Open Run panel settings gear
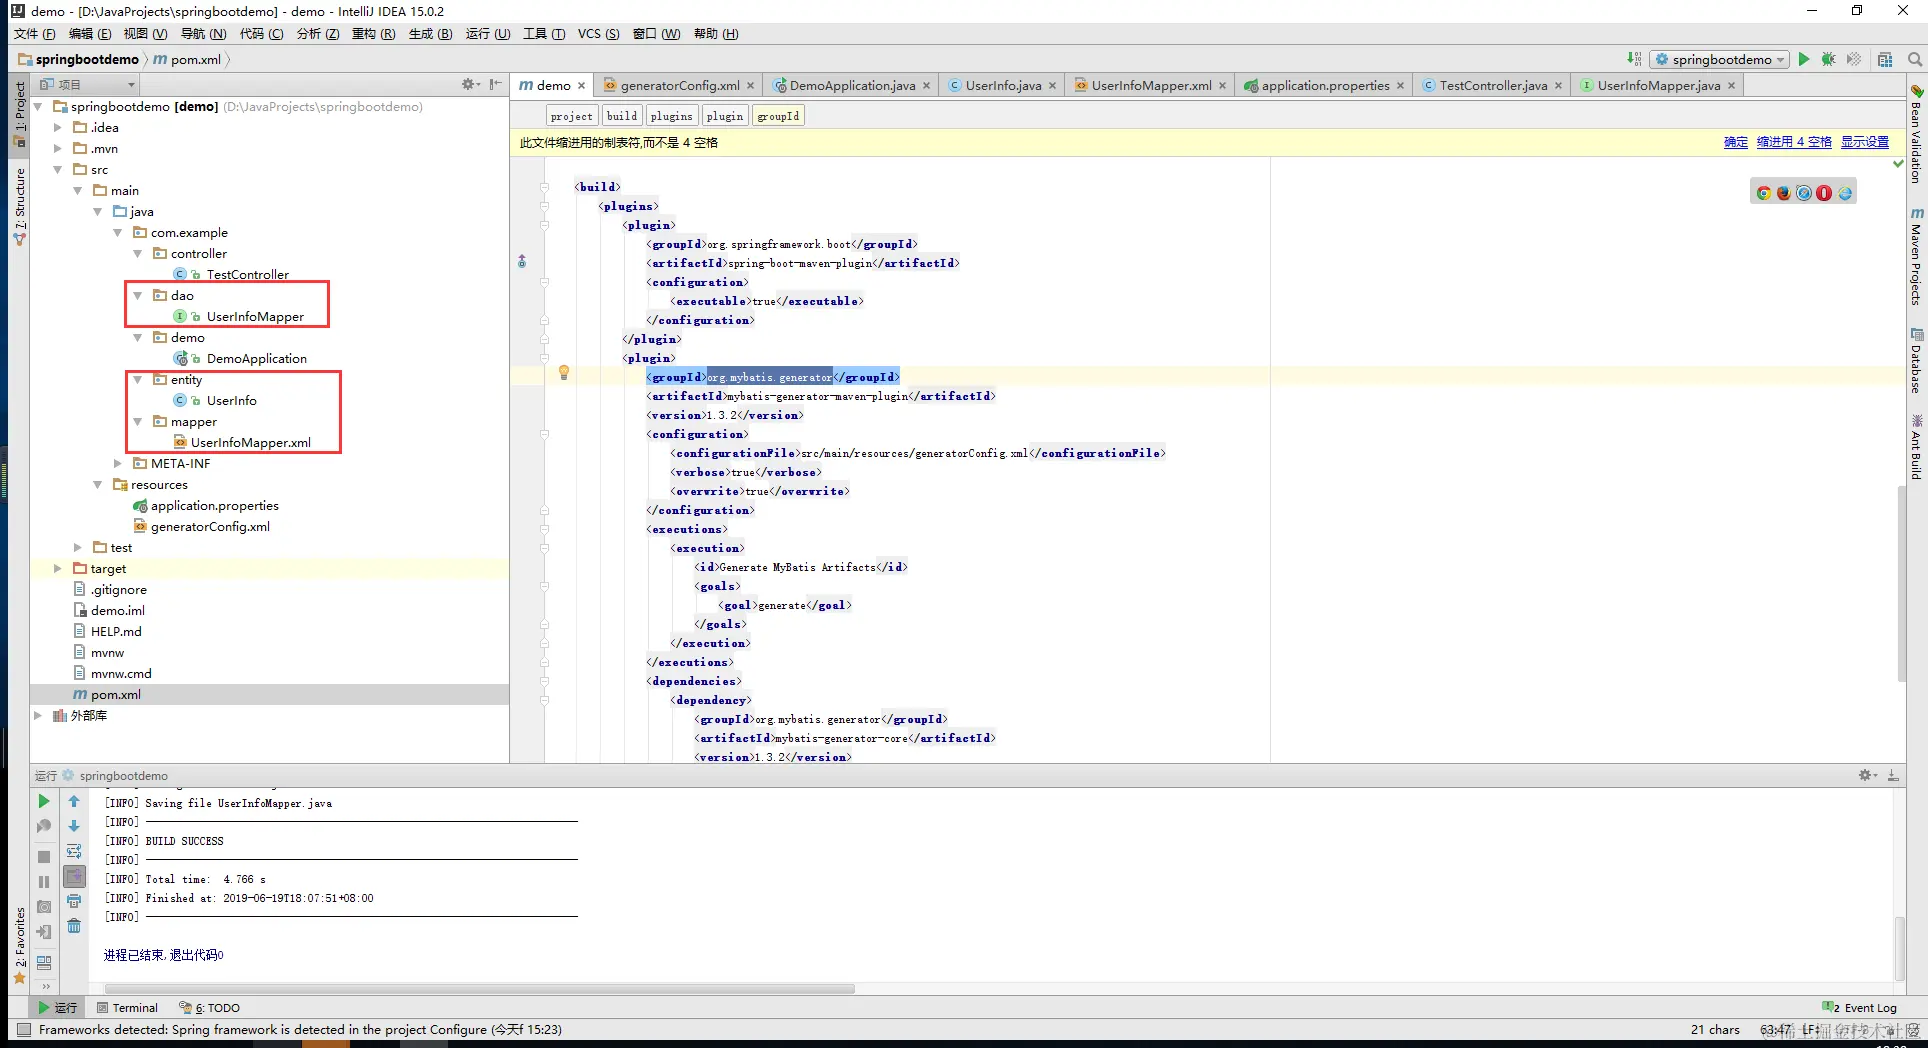 tap(1866, 775)
